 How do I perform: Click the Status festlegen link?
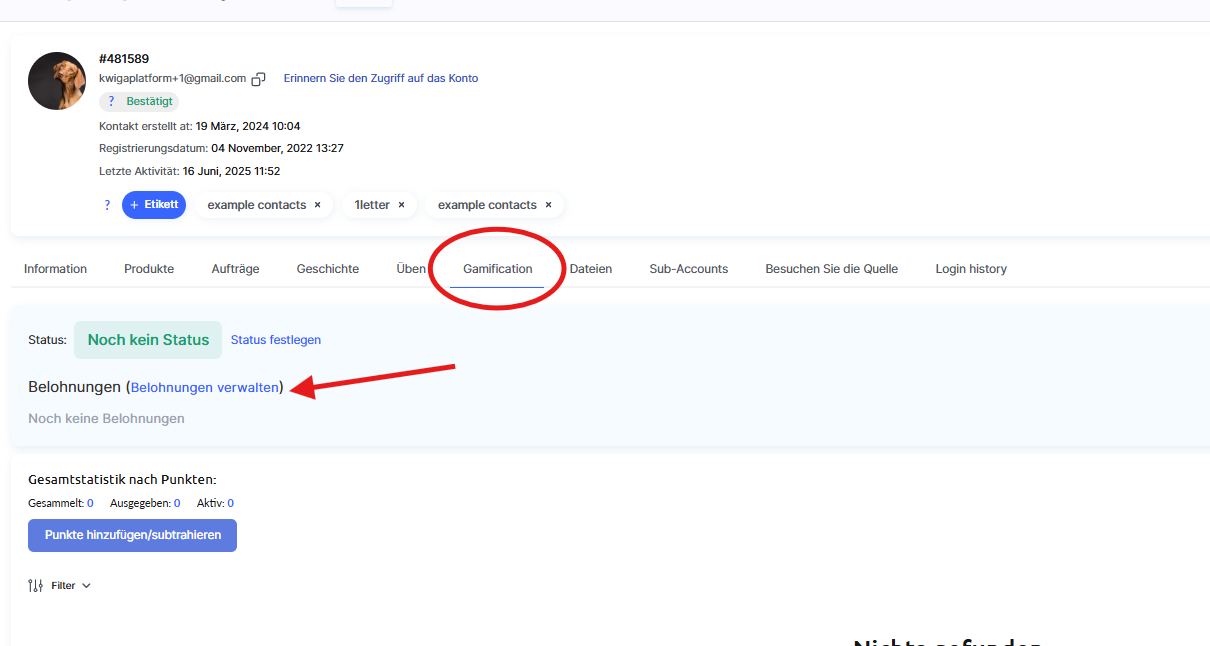click(276, 340)
